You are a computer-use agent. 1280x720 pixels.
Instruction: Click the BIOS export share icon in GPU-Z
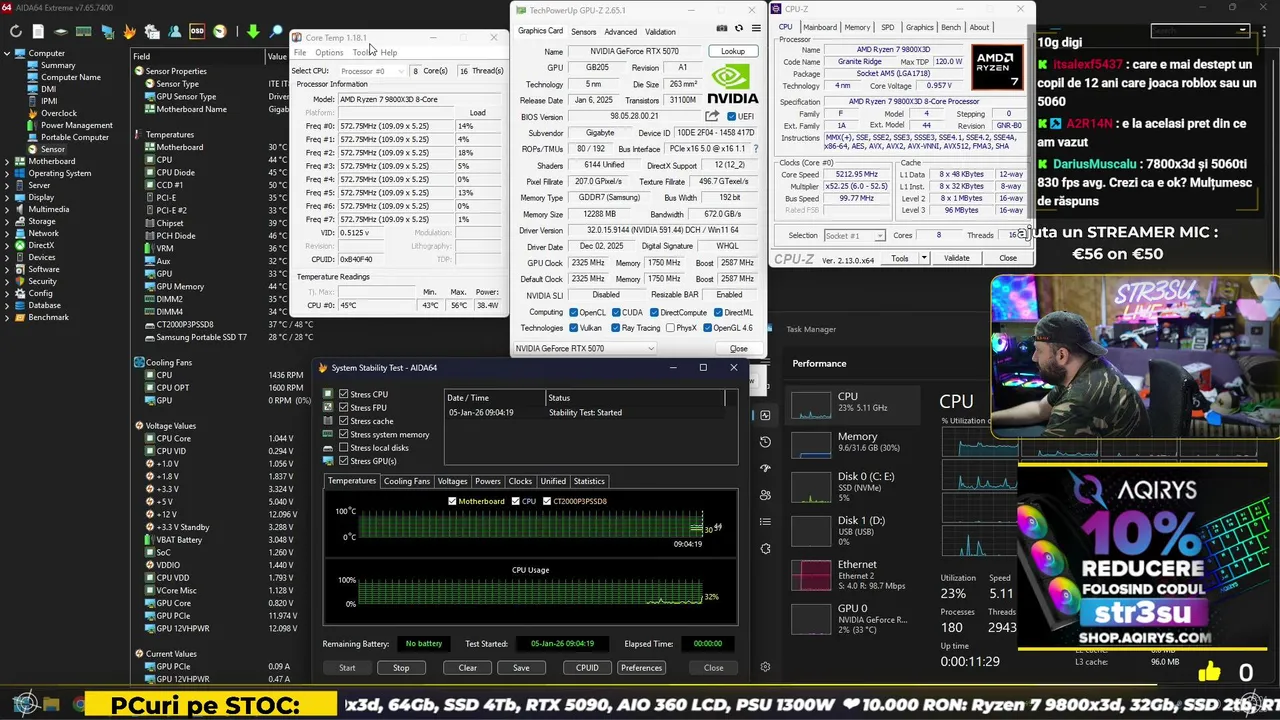[712, 117]
